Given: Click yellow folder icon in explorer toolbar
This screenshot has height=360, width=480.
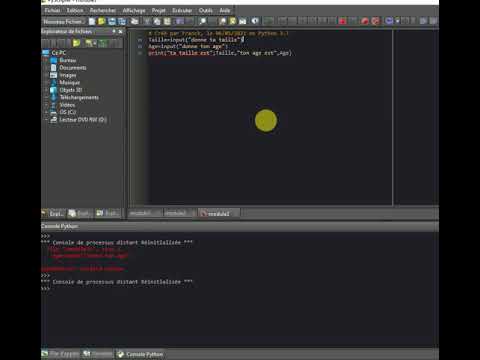Looking at the screenshot, I should (76, 43).
